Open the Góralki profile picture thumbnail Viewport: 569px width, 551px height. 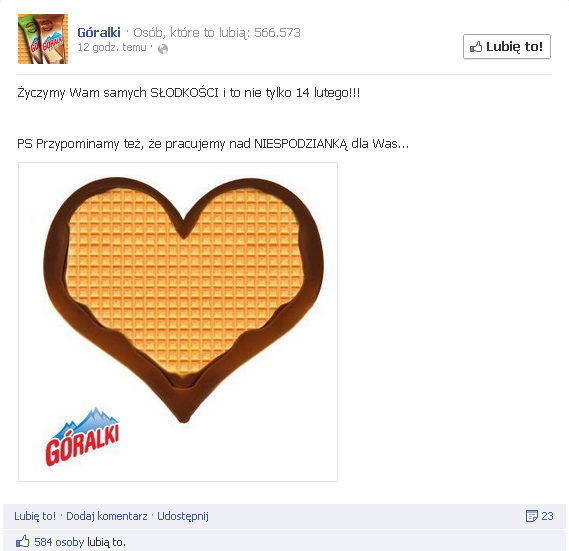pos(43,39)
